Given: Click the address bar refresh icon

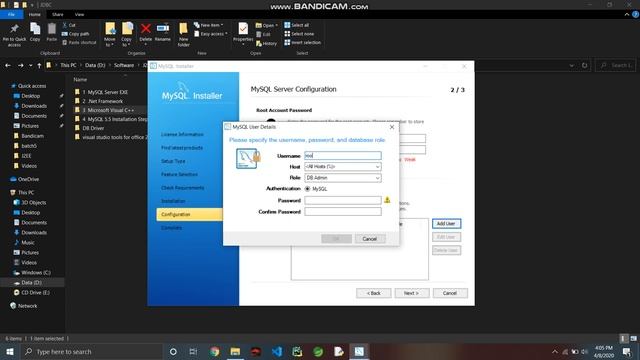Looking at the screenshot, I should 584,65.
